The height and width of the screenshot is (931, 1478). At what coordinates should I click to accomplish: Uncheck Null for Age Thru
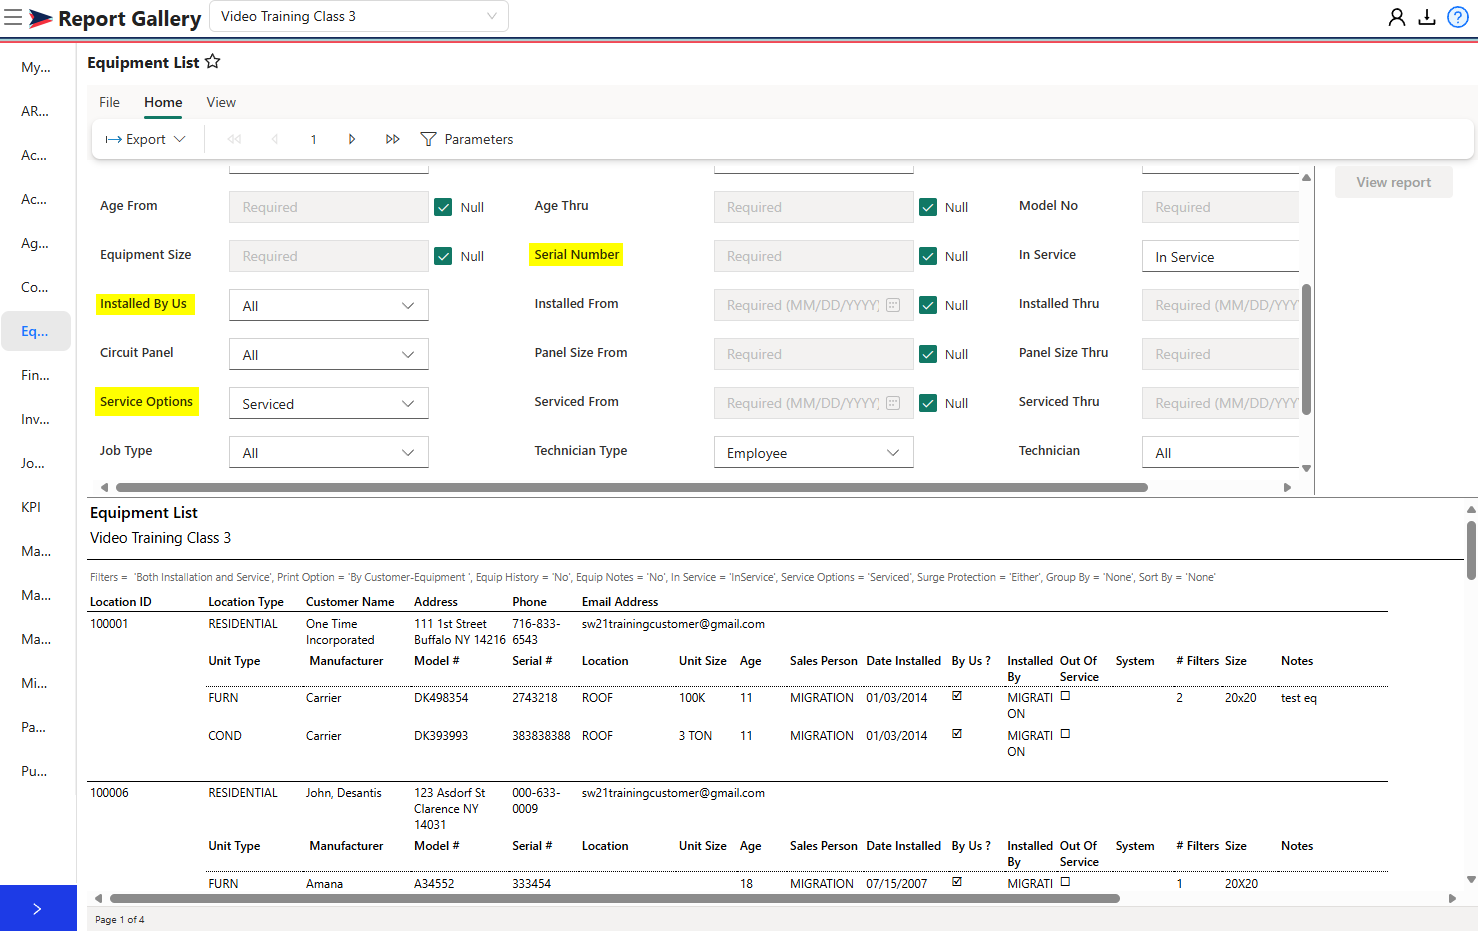click(x=928, y=207)
